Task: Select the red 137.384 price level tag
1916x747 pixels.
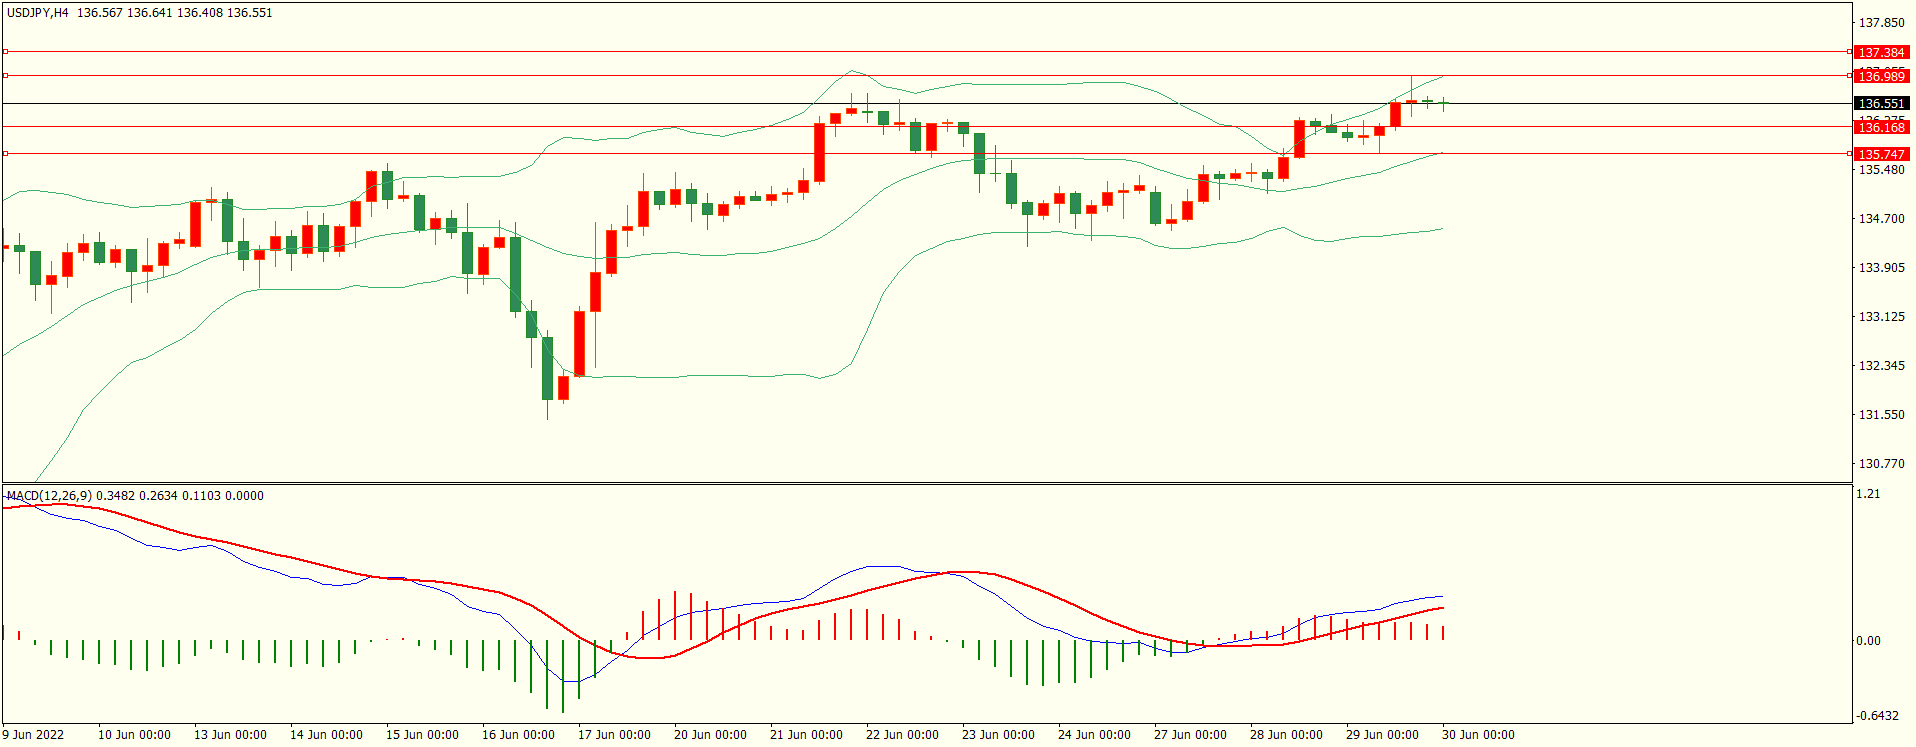Action: [x=1881, y=52]
